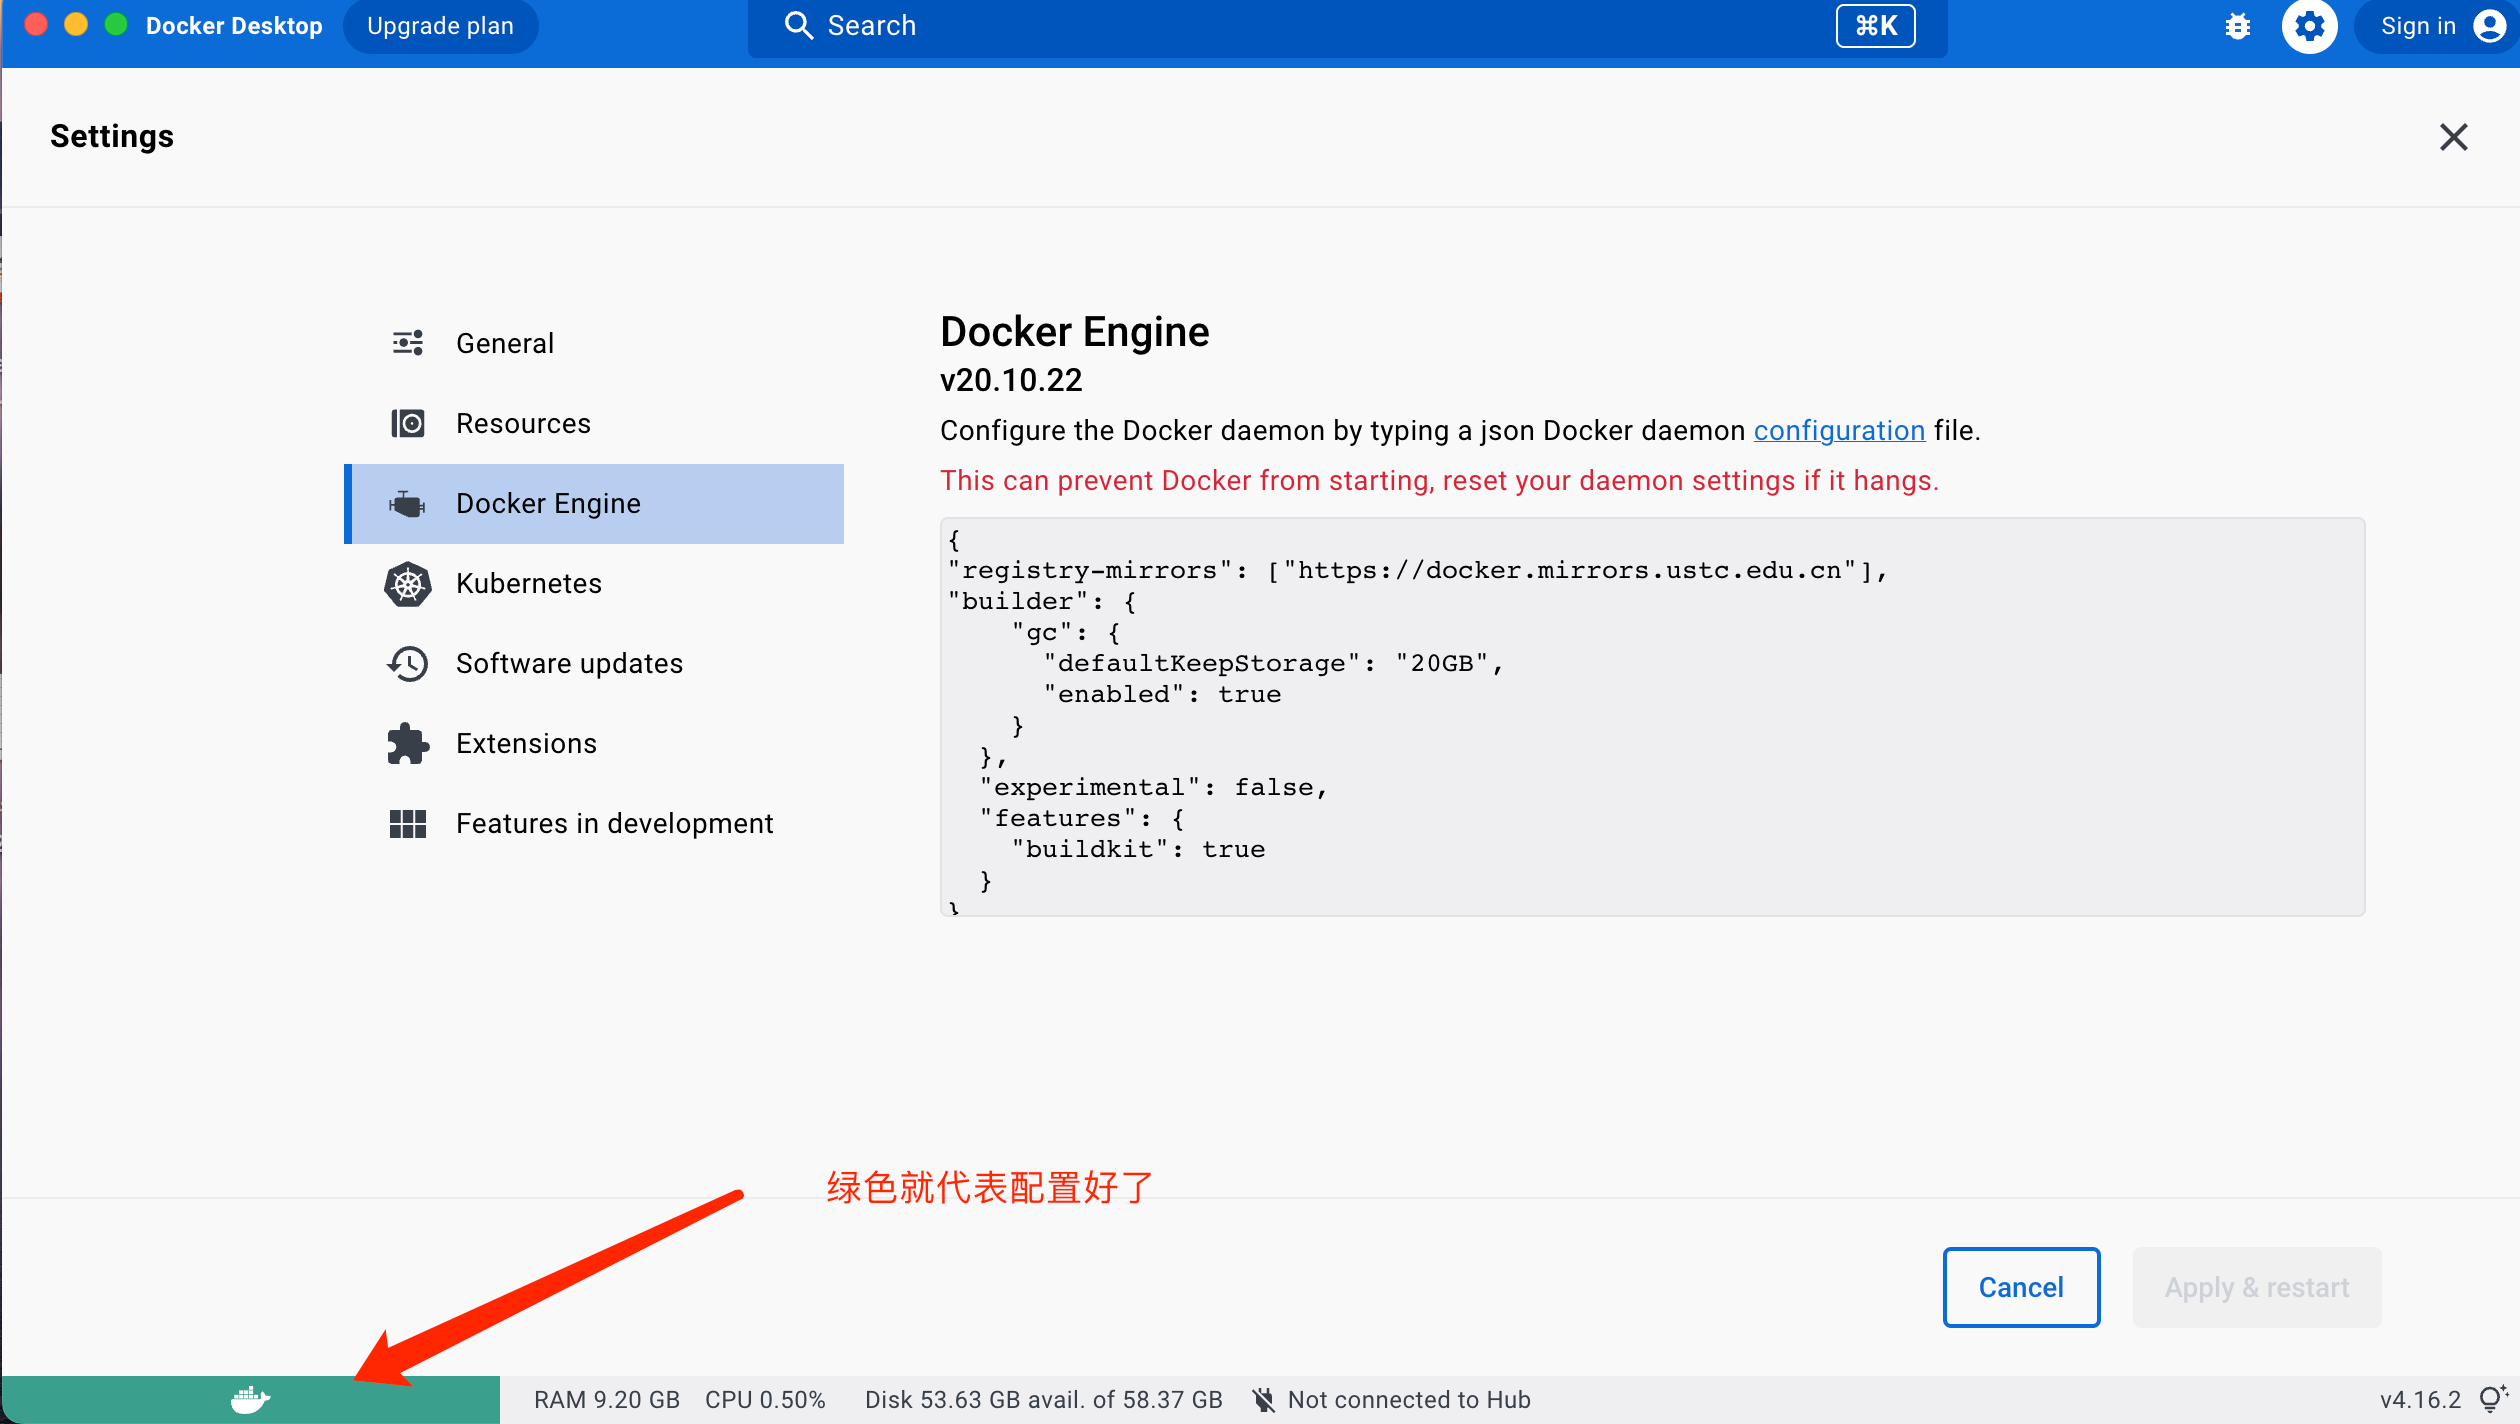This screenshot has height=1424, width=2520.
Task: Click the General sliders icon
Action: (408, 343)
